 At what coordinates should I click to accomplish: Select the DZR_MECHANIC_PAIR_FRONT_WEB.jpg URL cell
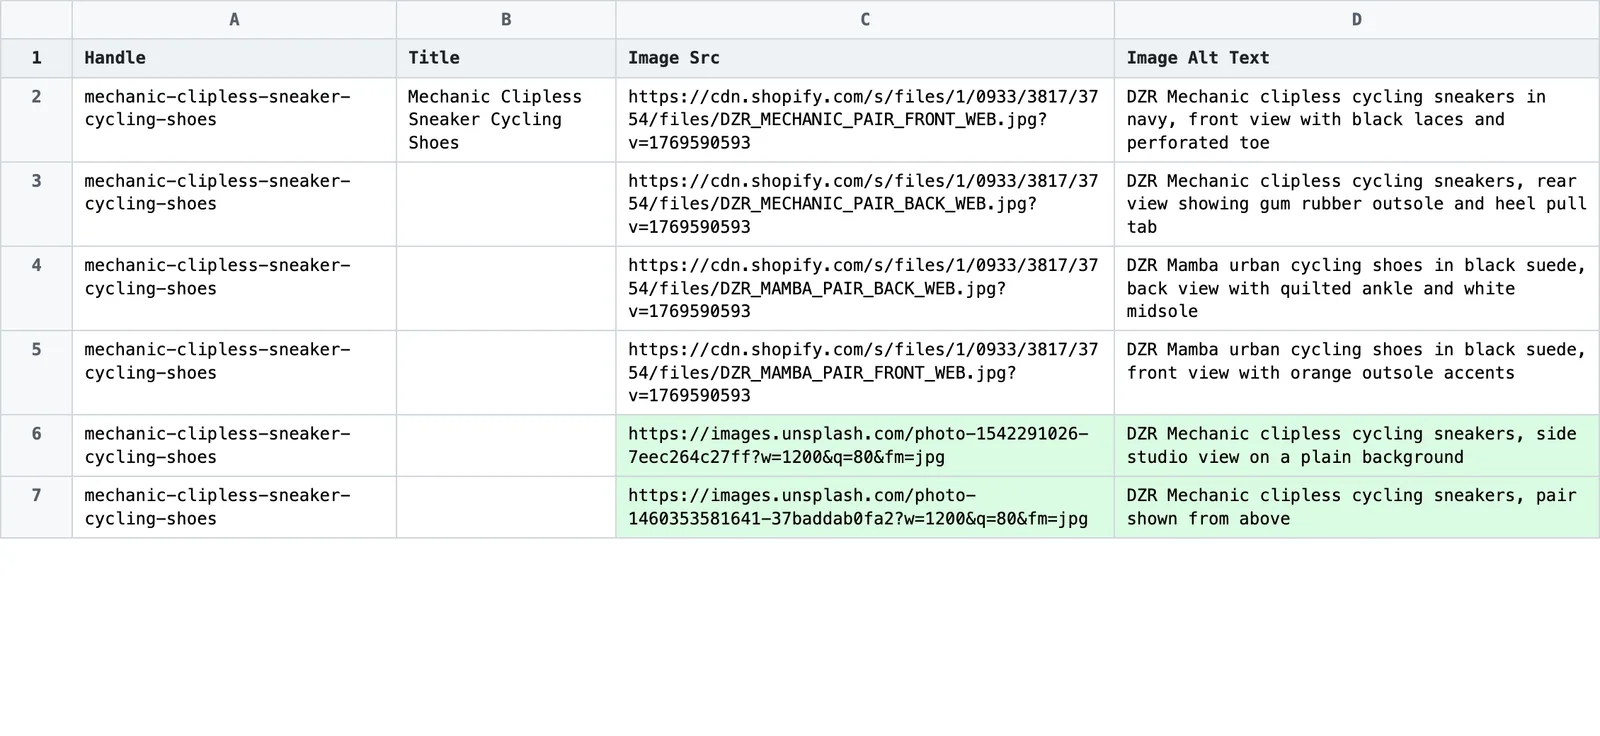(865, 120)
